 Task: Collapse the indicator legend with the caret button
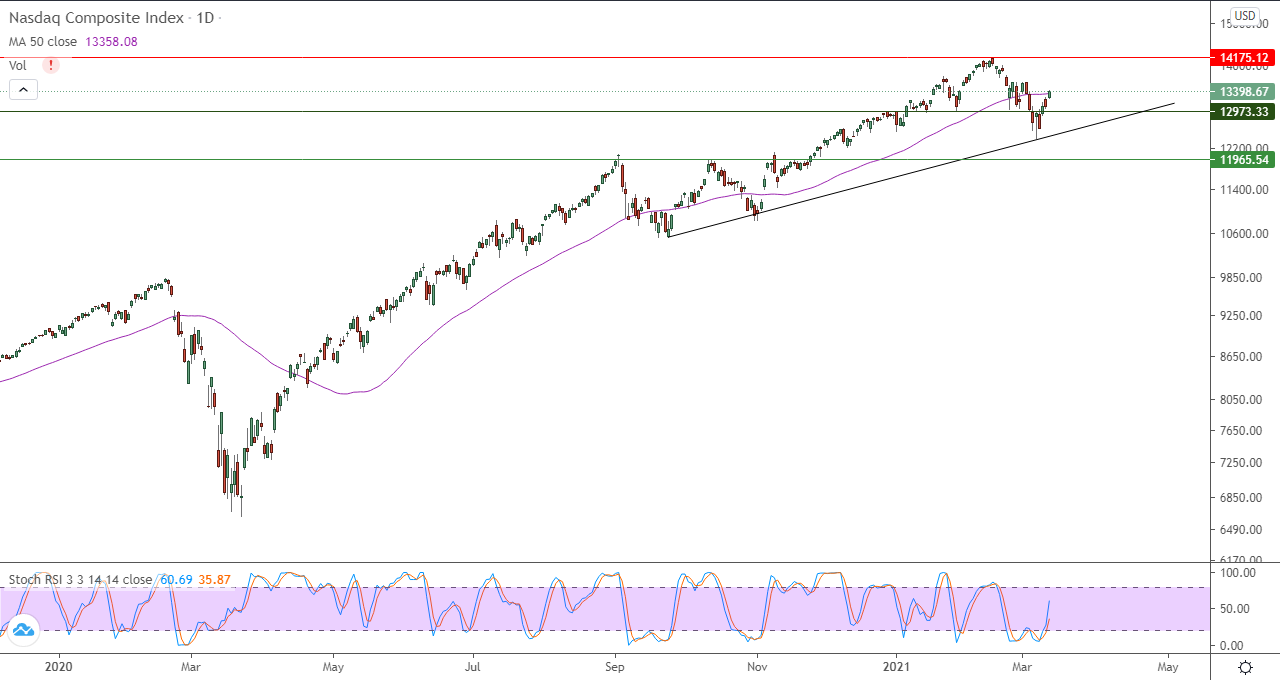[23, 90]
